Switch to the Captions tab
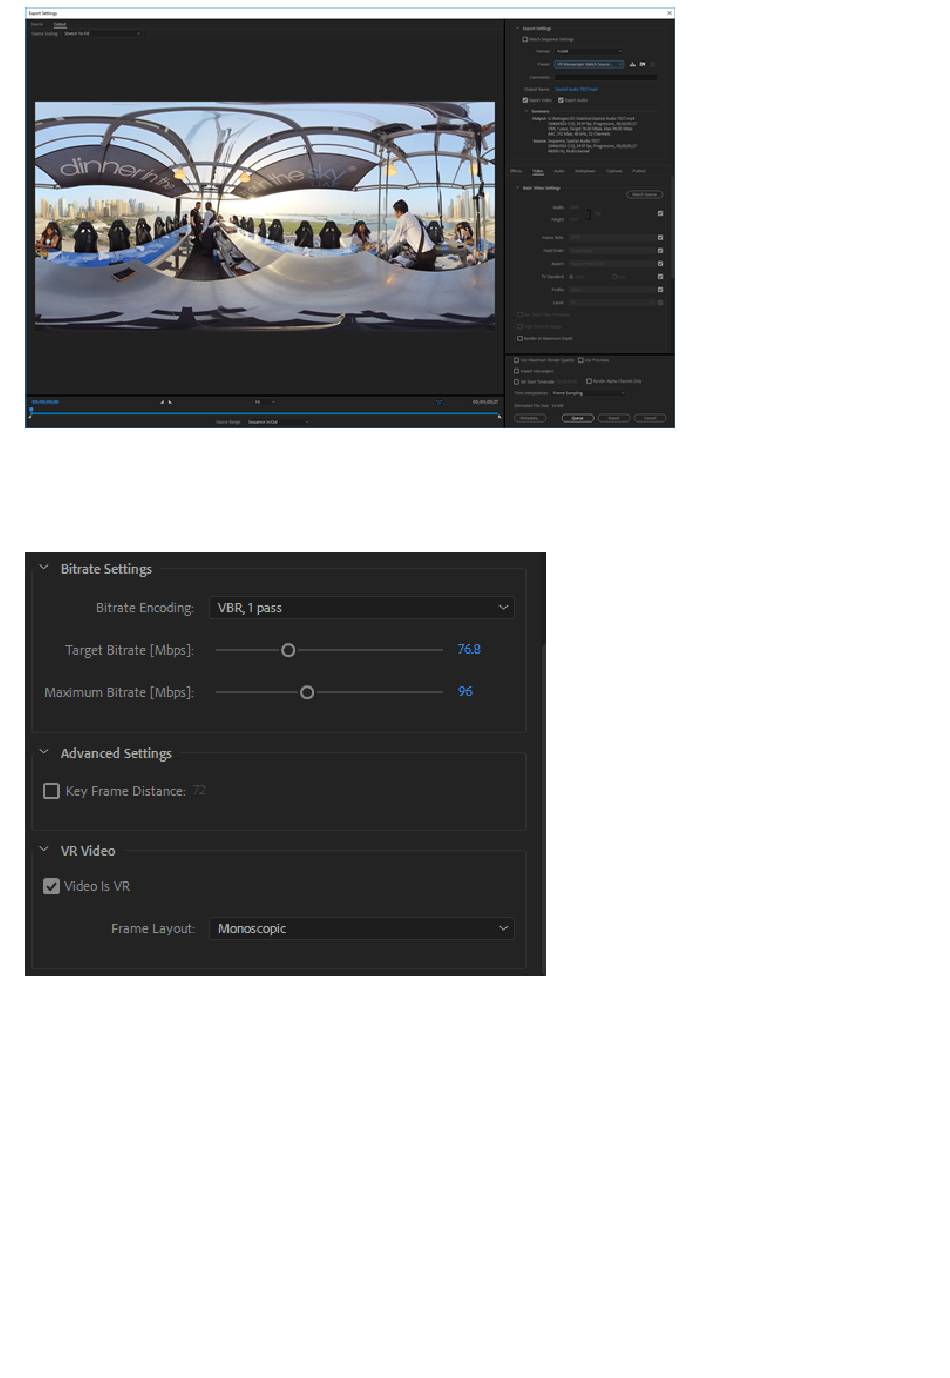 [x=614, y=171]
